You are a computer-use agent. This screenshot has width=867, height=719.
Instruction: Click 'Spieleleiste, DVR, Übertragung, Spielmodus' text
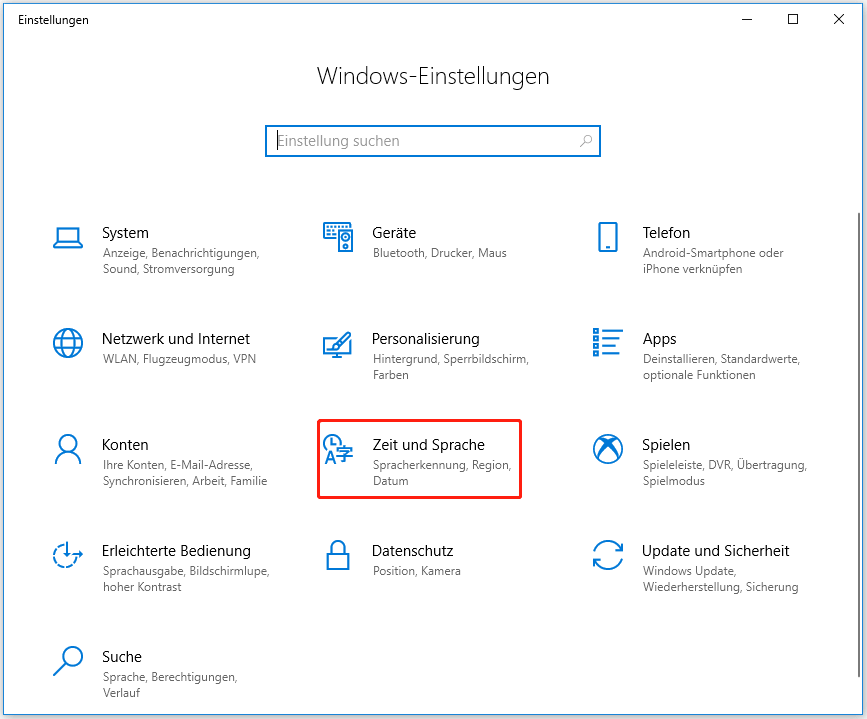[x=725, y=473]
